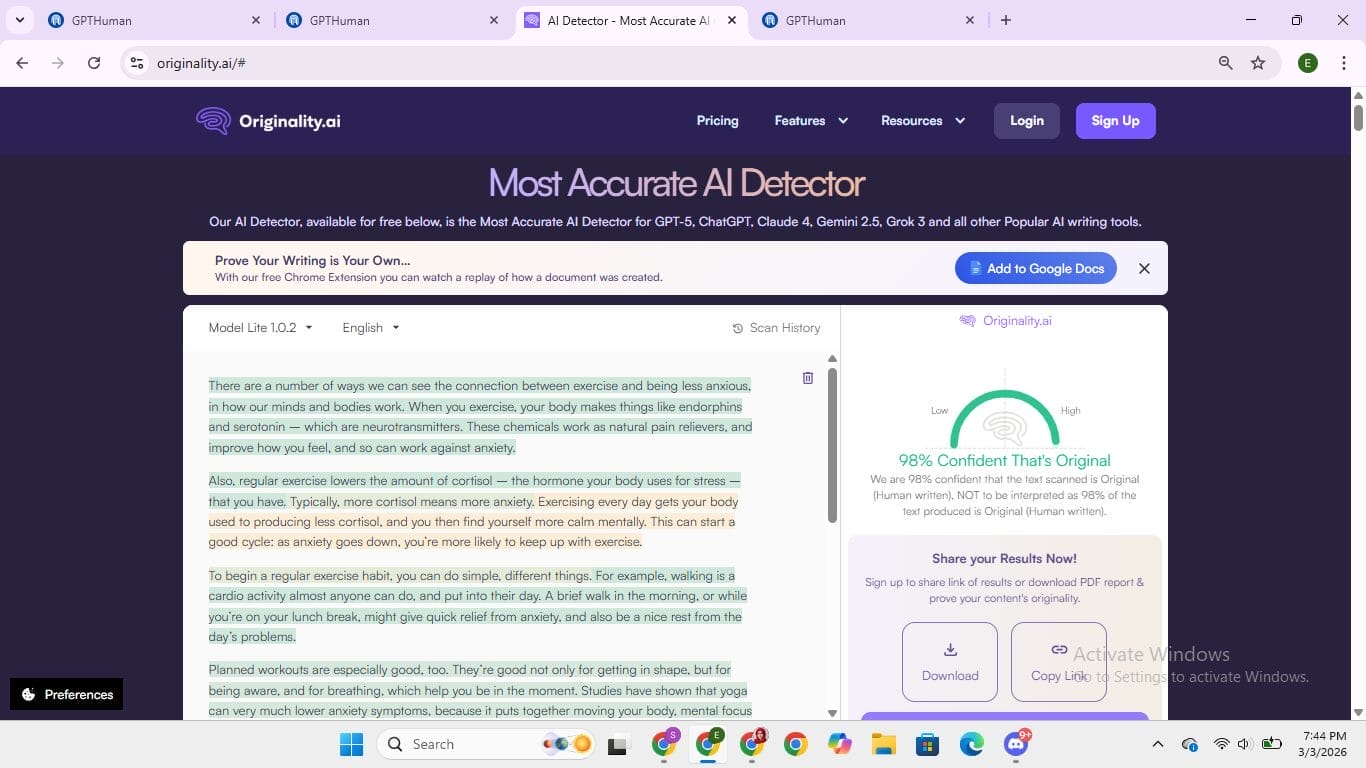Close the AI Detector tab
Image resolution: width=1366 pixels, height=768 pixels.
(x=732, y=20)
